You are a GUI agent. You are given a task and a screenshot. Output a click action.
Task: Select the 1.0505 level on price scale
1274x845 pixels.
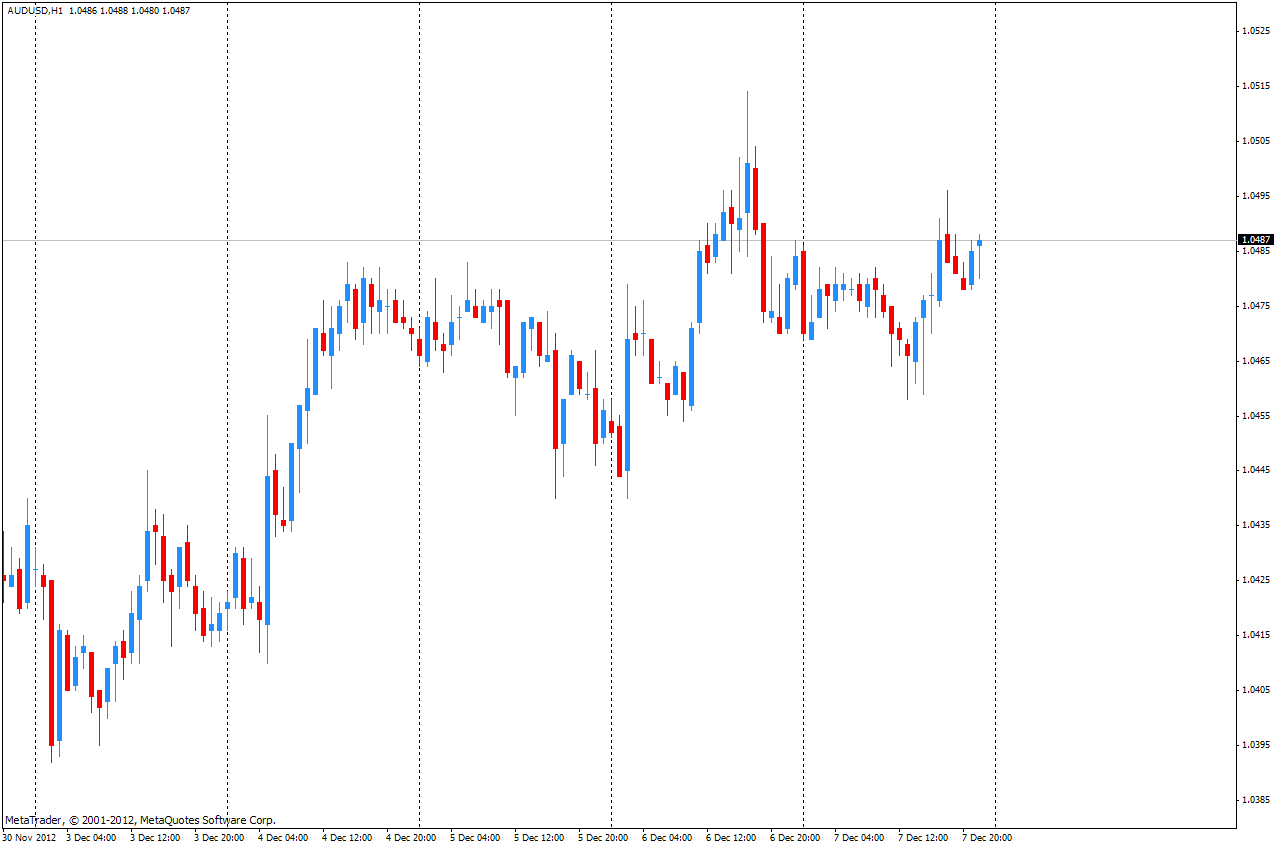1256,141
